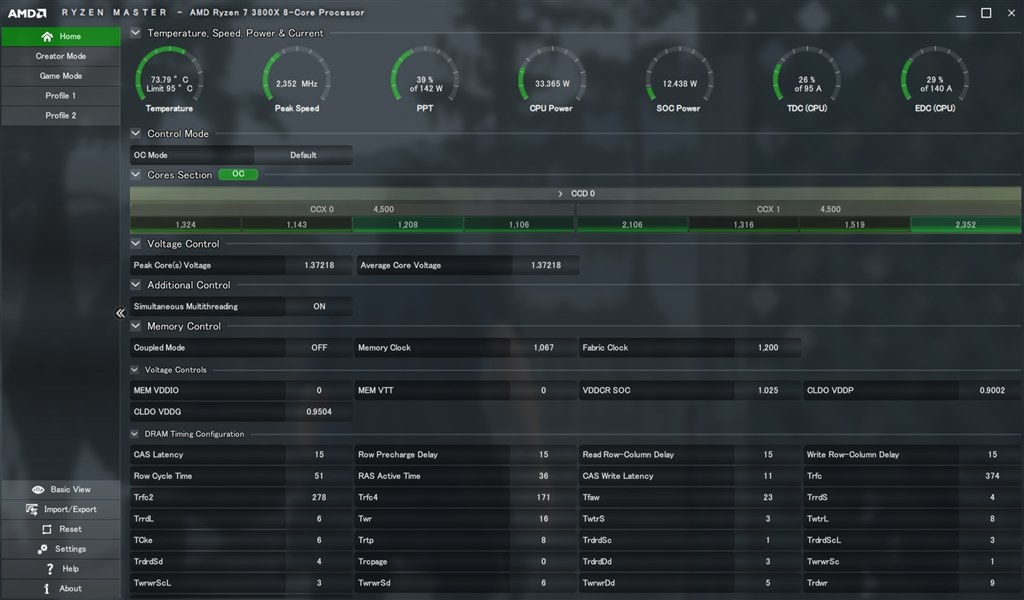Click Trfc4 value 171
The width and height of the screenshot is (1024, 600).
click(543, 497)
